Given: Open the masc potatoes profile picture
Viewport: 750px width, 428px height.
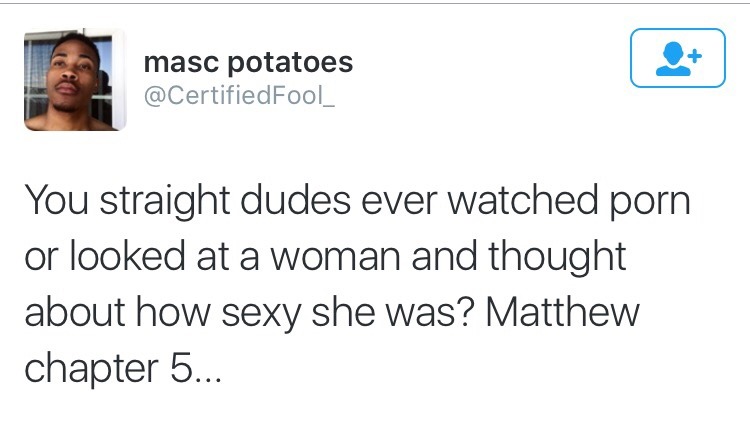Looking at the screenshot, I should pyautogui.click(x=75, y=80).
